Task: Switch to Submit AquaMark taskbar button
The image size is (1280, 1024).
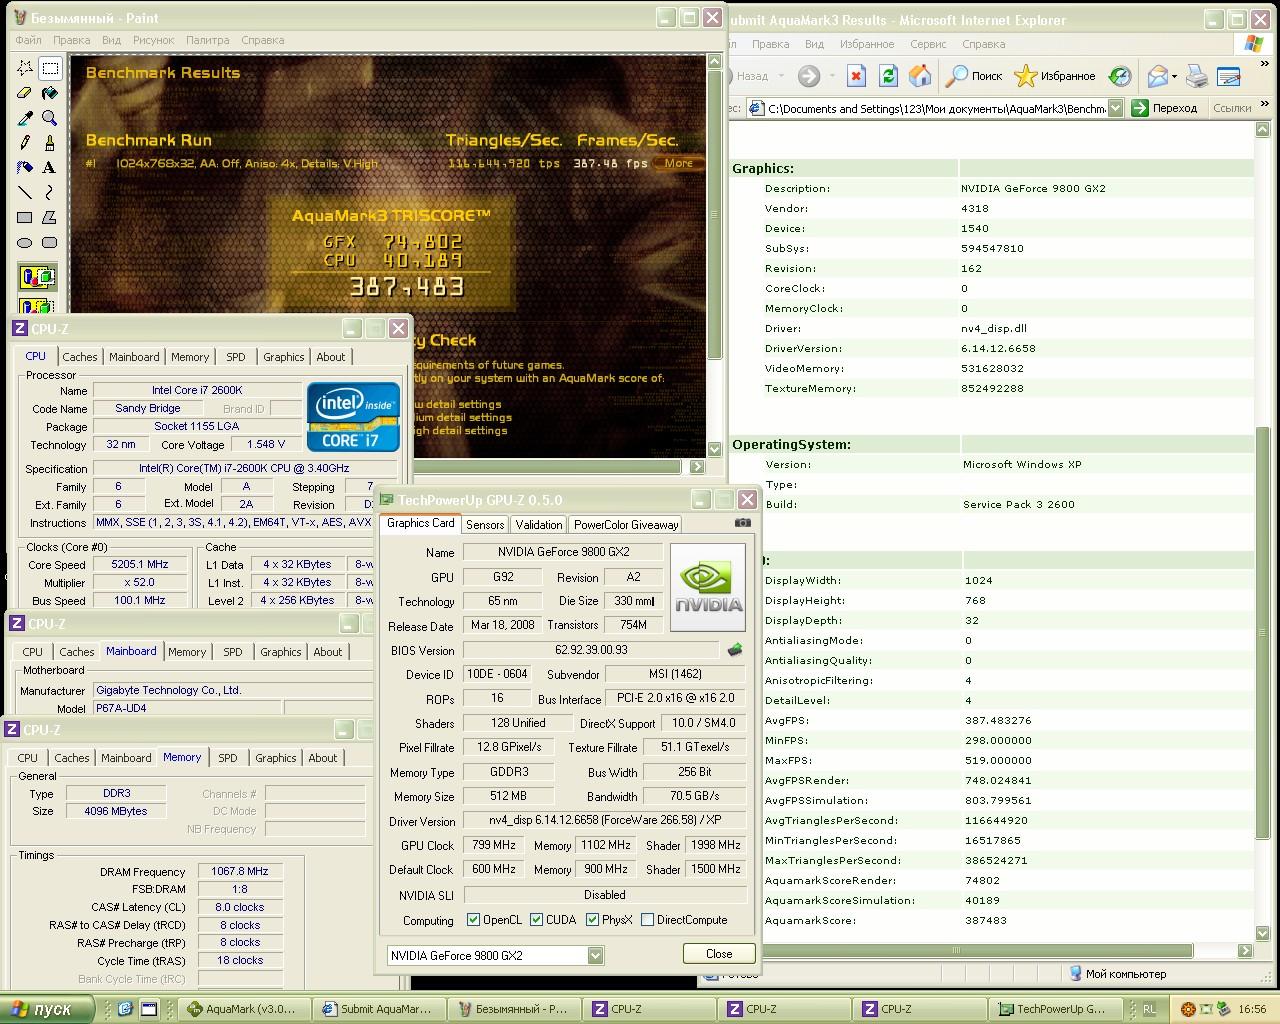Action: coord(378,1009)
